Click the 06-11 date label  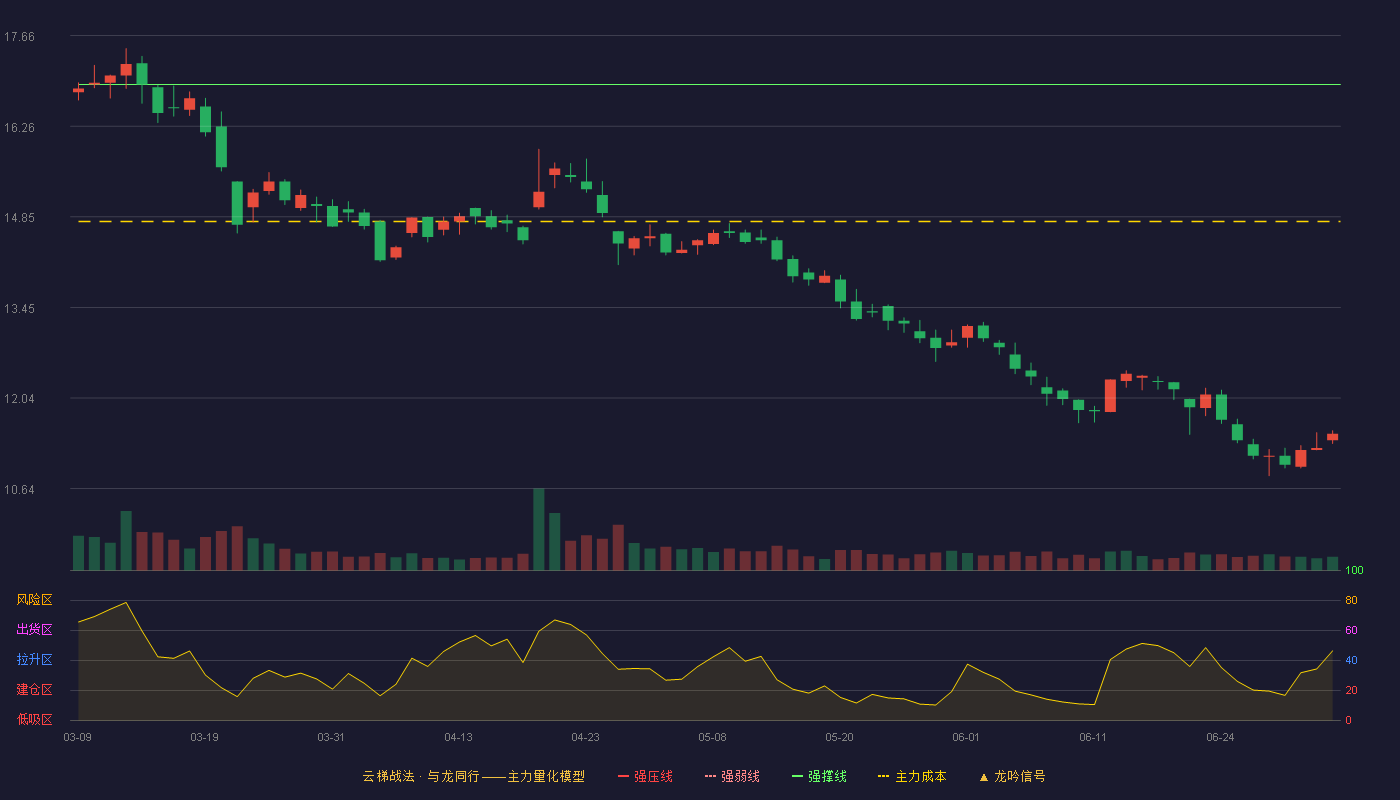[1093, 737]
